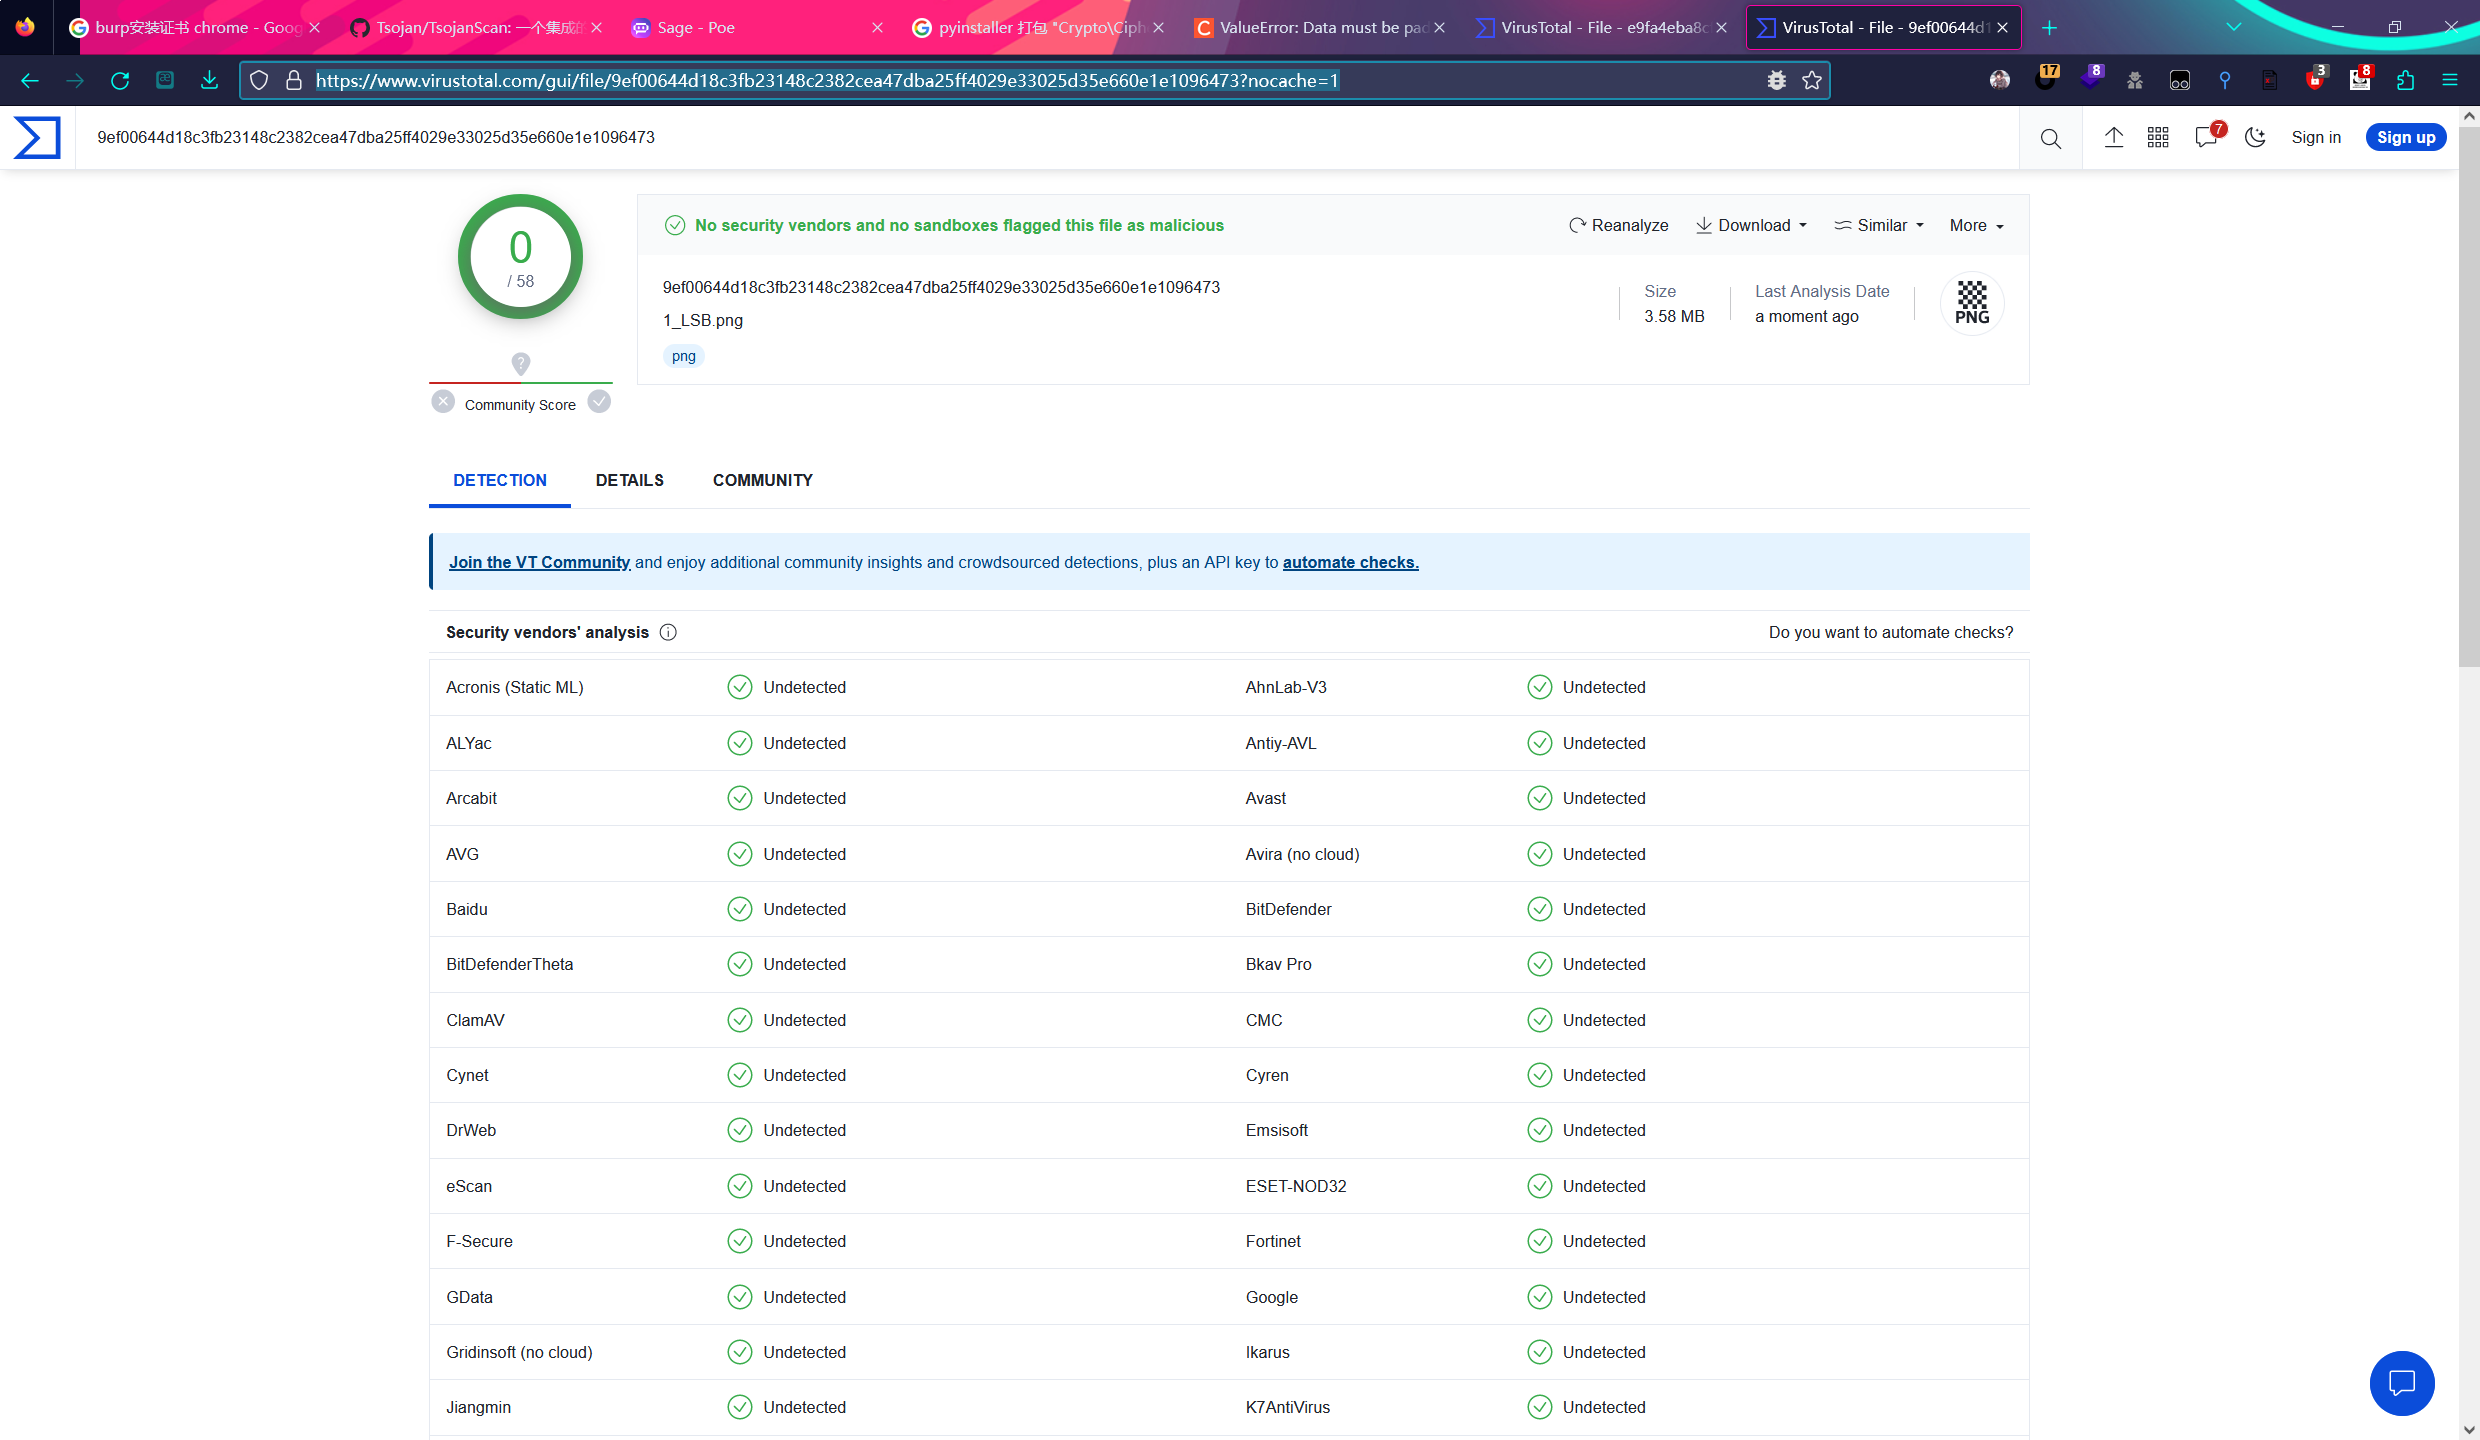Open the Firefox hamburger menu
This screenshot has width=2480, height=1440.
click(2449, 80)
